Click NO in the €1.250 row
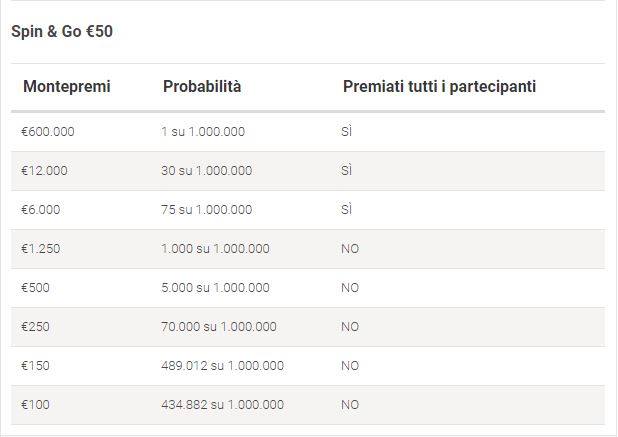The image size is (618, 437). [350, 249]
